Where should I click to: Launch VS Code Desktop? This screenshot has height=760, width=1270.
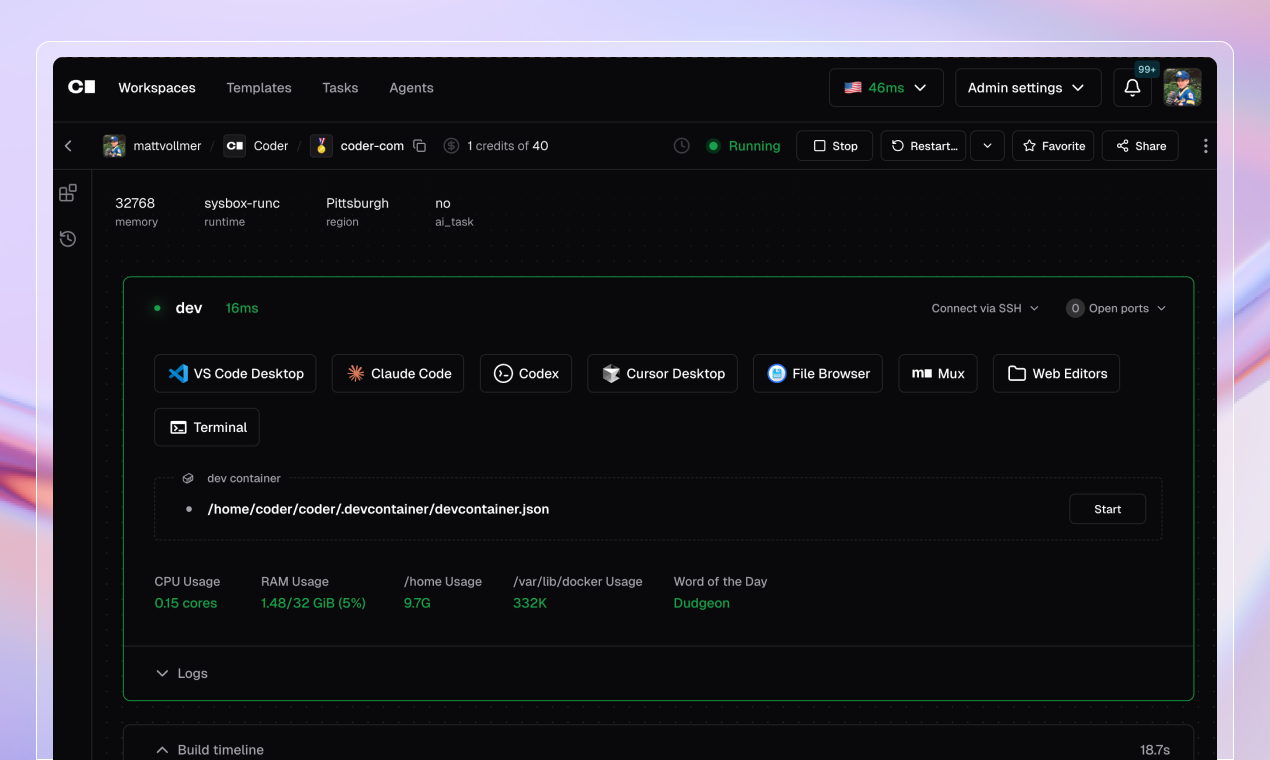(x=236, y=373)
